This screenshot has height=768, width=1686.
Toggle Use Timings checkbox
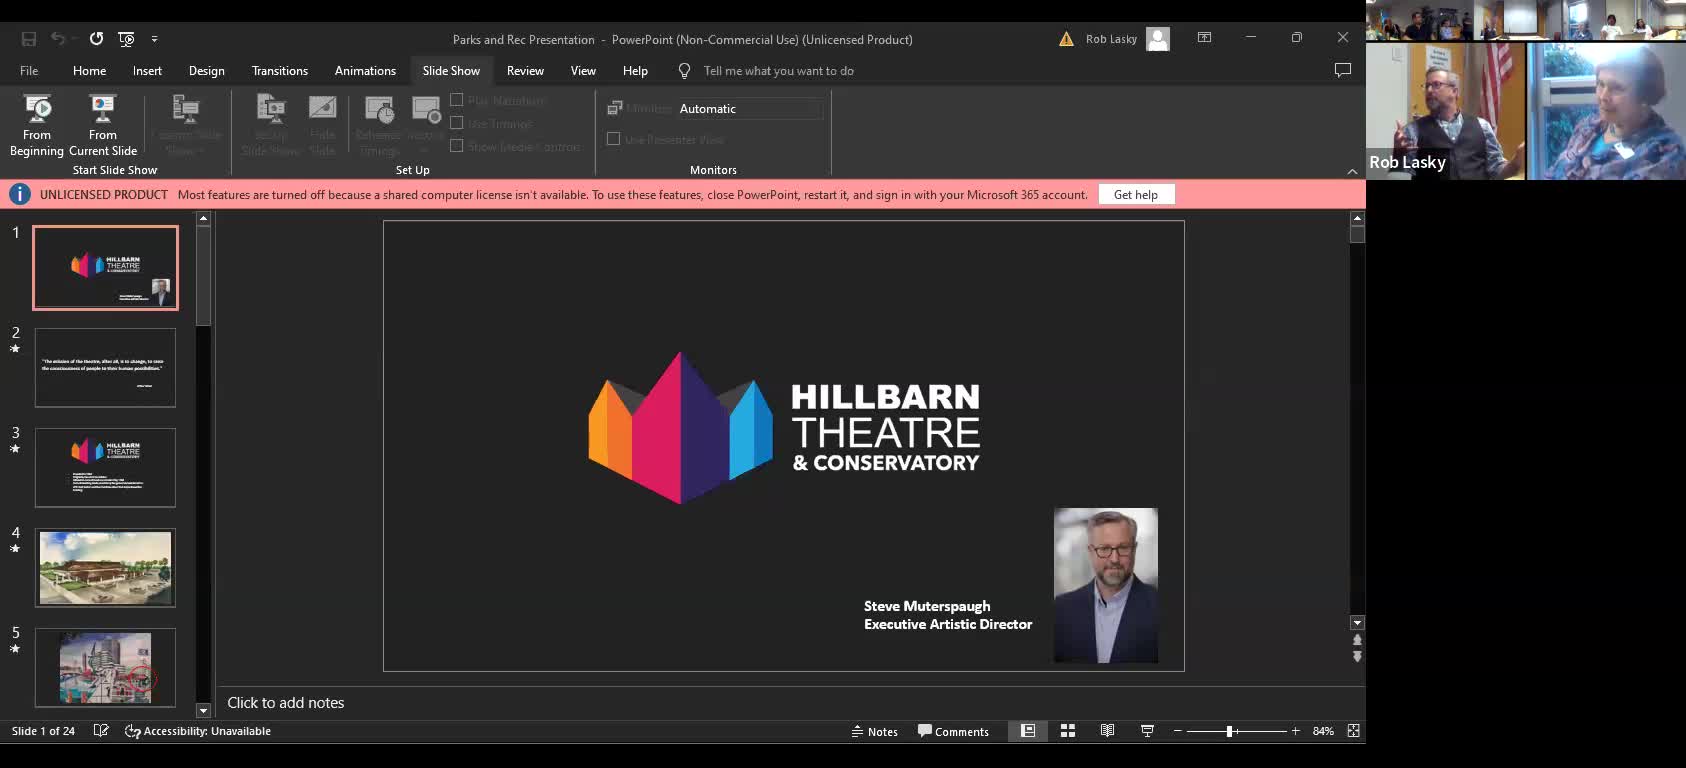click(457, 123)
